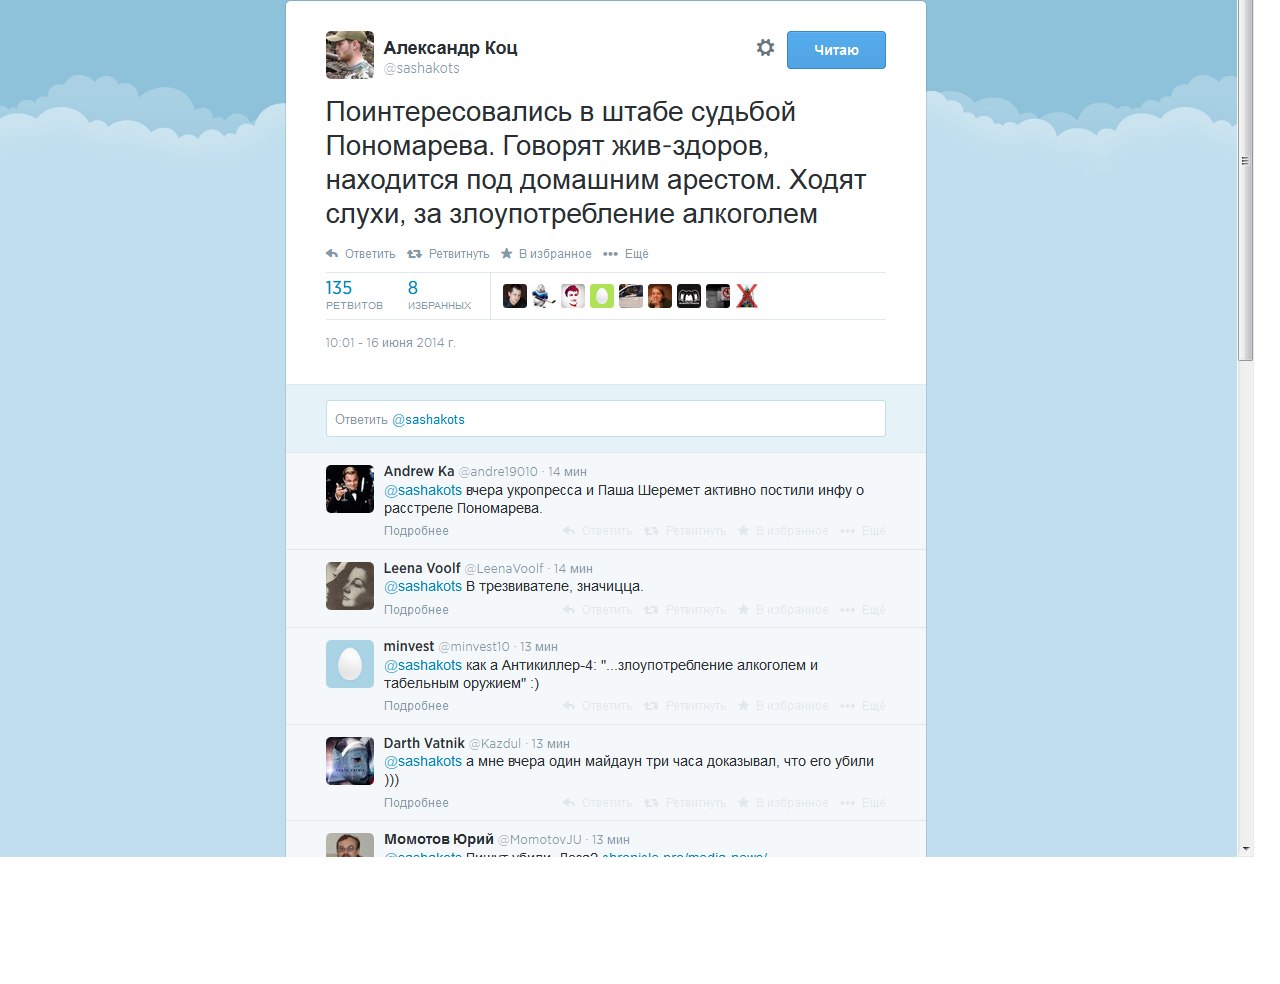Click the @LeenaVoolf handle
This screenshot has height=984, width=1280.
(504, 569)
